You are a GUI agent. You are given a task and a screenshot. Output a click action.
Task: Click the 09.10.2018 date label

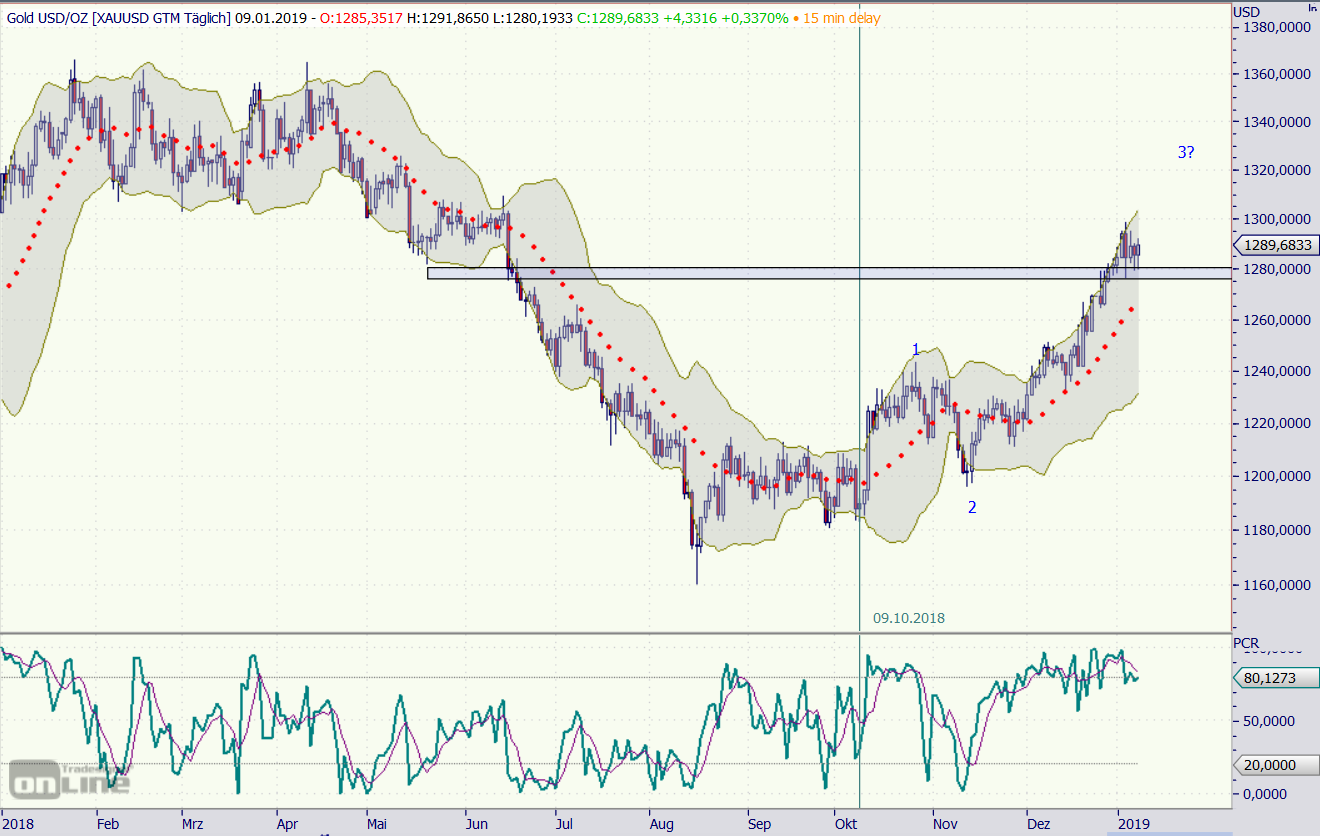[x=908, y=618]
